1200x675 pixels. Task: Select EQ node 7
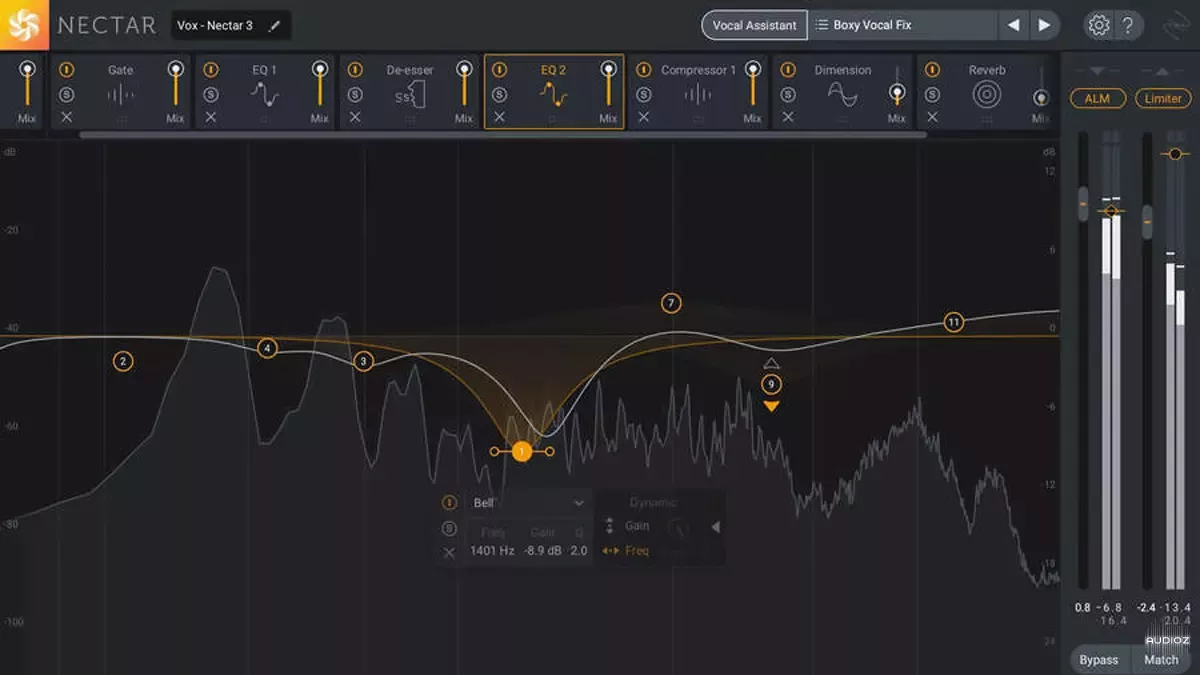coord(671,303)
